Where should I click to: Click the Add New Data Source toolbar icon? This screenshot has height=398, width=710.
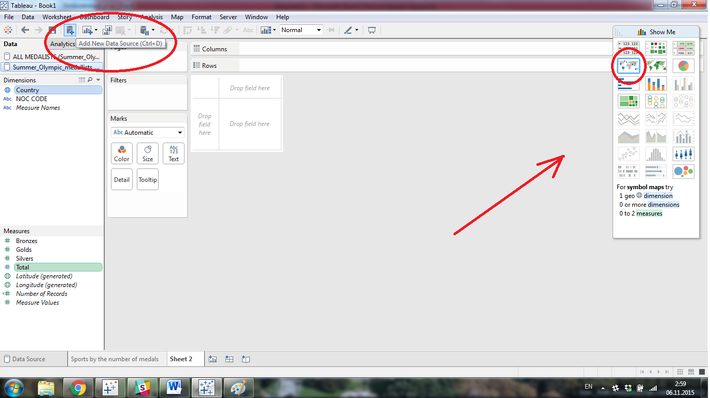pos(70,30)
